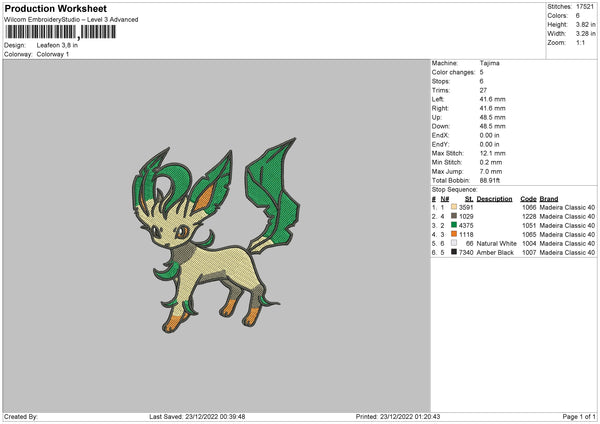Click the Width value 3.28 in
The image size is (600, 424).
tap(585, 34)
